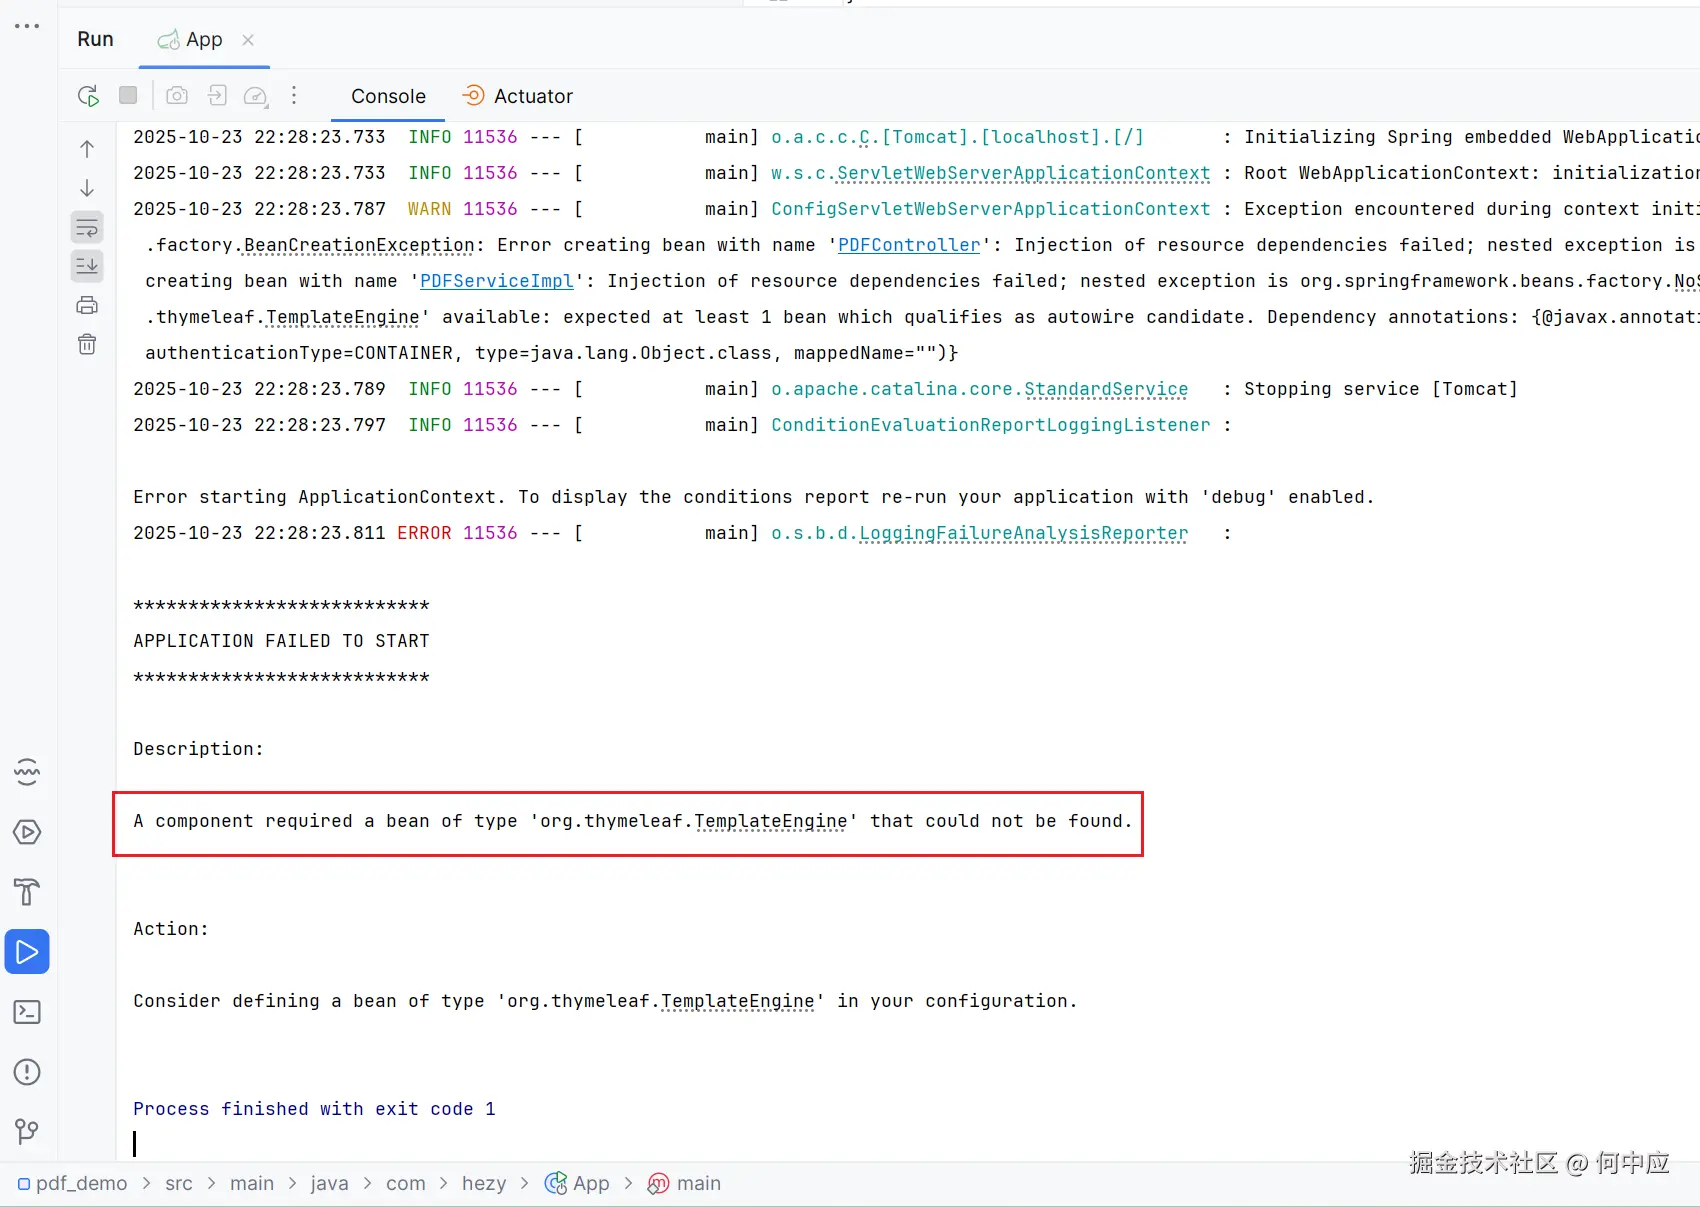Click the App class breadcrumb
The width and height of the screenshot is (1700, 1207).
577,1183
